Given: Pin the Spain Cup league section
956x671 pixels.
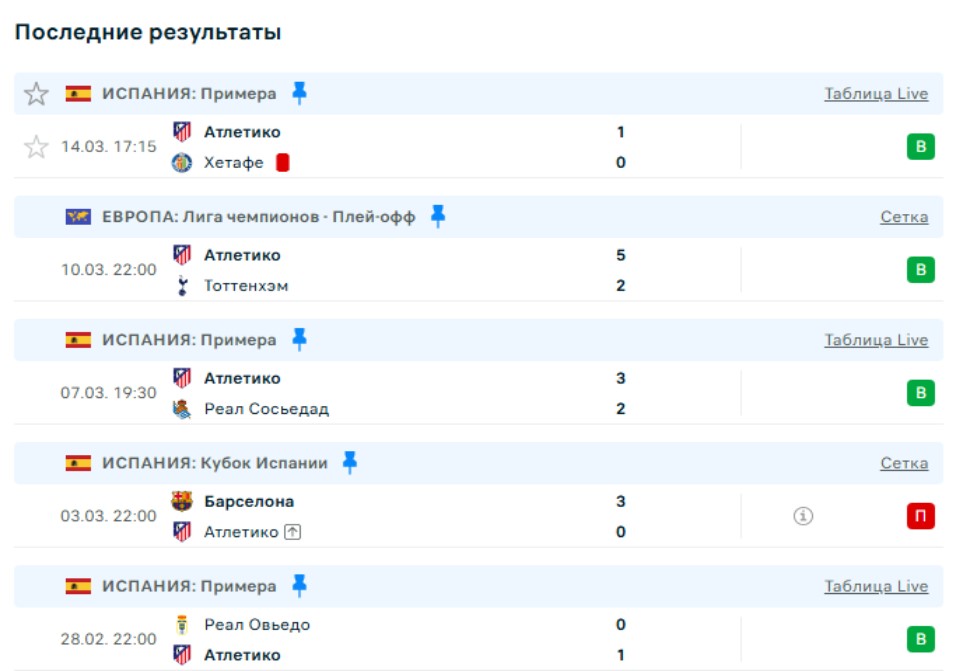Looking at the screenshot, I should (349, 462).
